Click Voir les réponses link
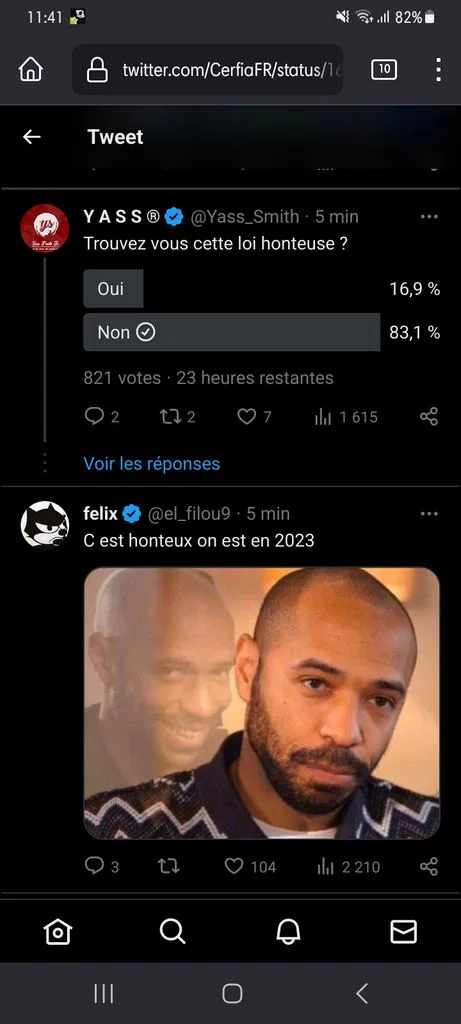Image resolution: width=461 pixels, height=1024 pixels. 151,464
